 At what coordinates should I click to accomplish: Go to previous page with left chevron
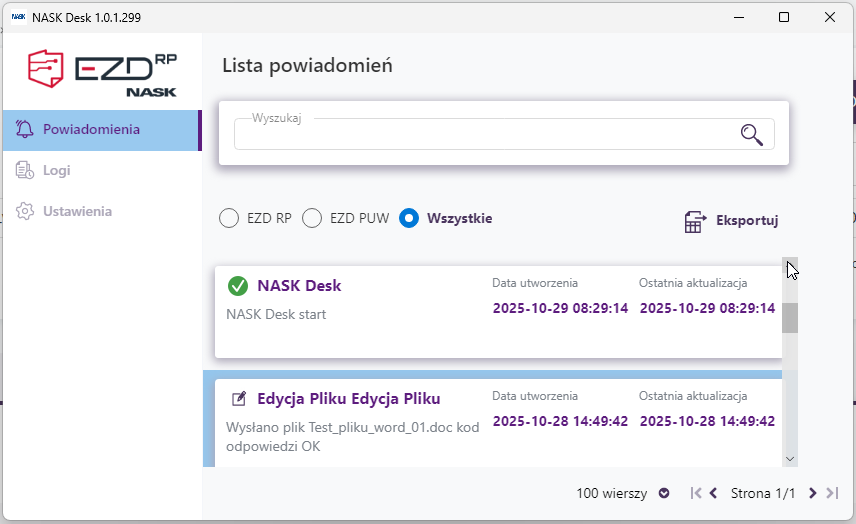(713, 493)
